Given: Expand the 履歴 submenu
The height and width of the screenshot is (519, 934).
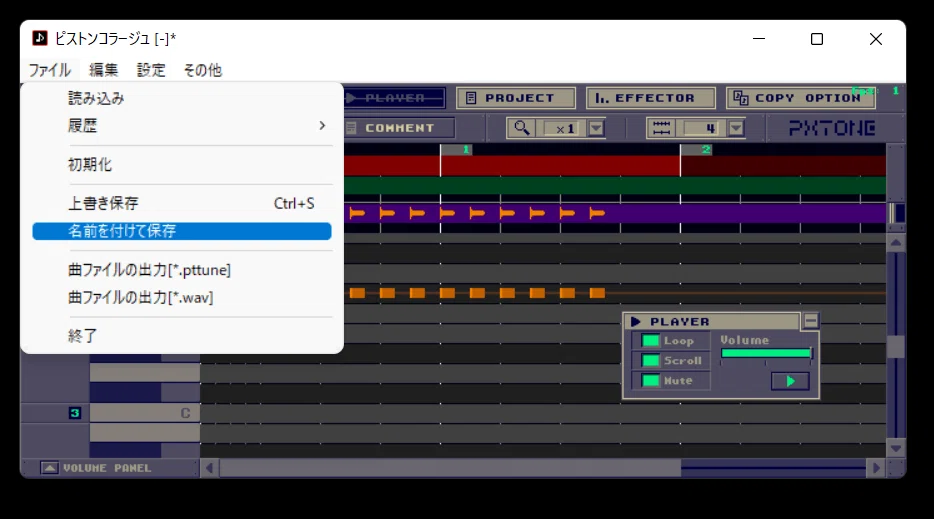Looking at the screenshot, I should pos(182,126).
